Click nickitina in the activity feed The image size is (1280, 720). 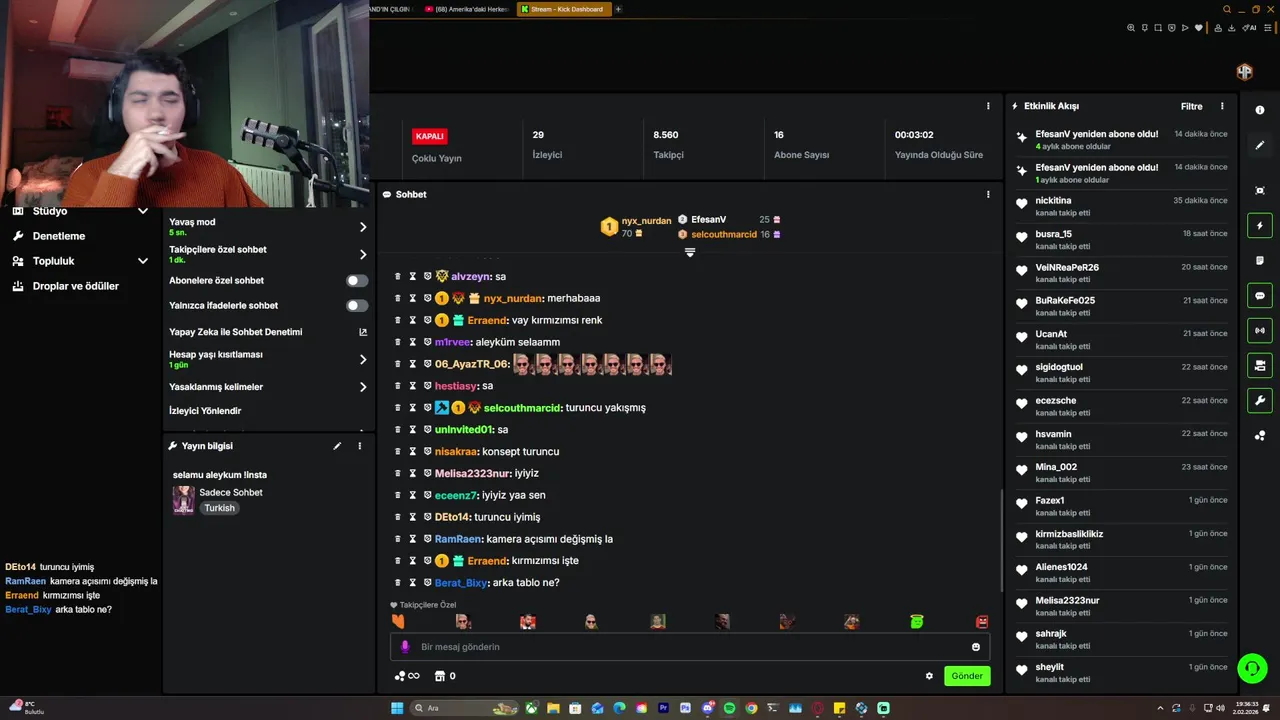[1053, 201]
